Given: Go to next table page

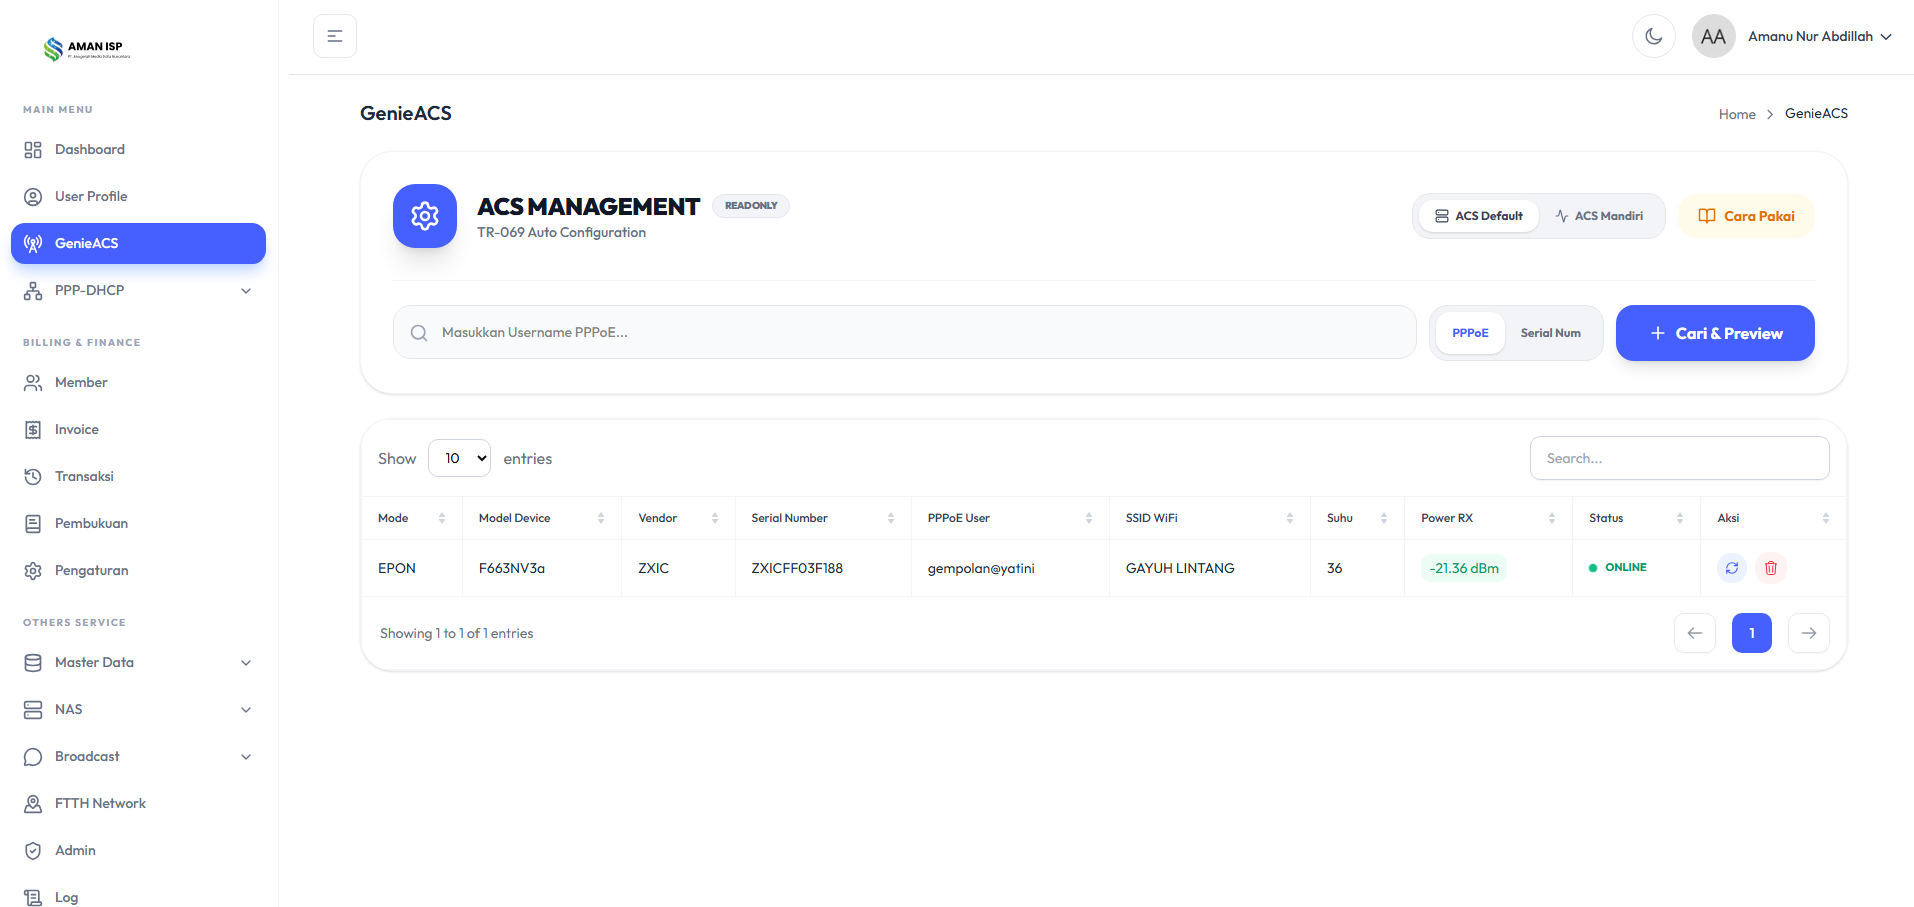Looking at the screenshot, I should point(1809,633).
